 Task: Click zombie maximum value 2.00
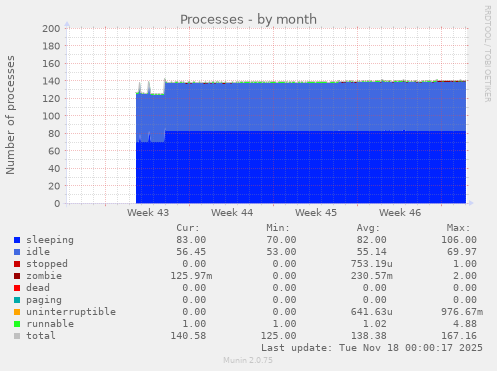(465, 276)
